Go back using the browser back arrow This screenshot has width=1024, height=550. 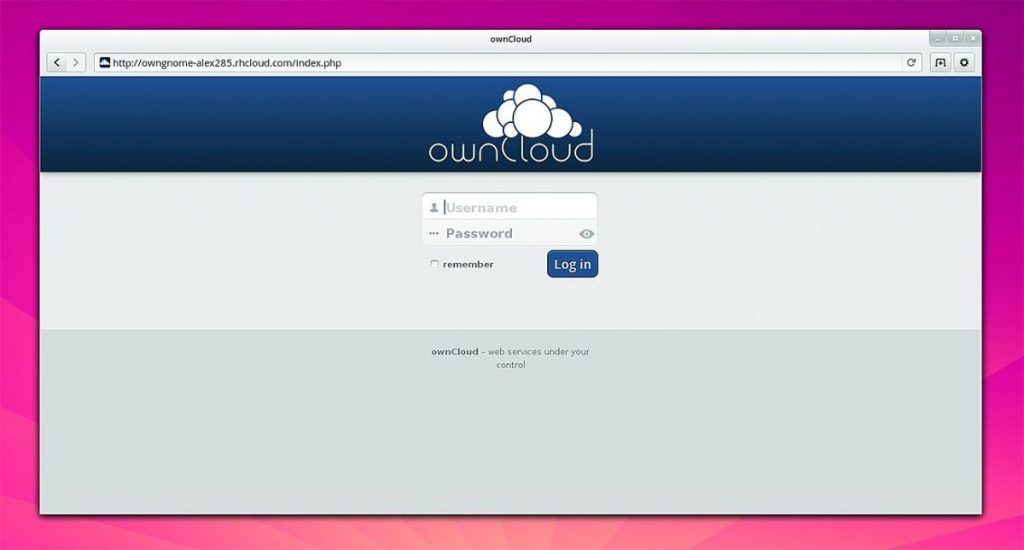tap(57, 63)
